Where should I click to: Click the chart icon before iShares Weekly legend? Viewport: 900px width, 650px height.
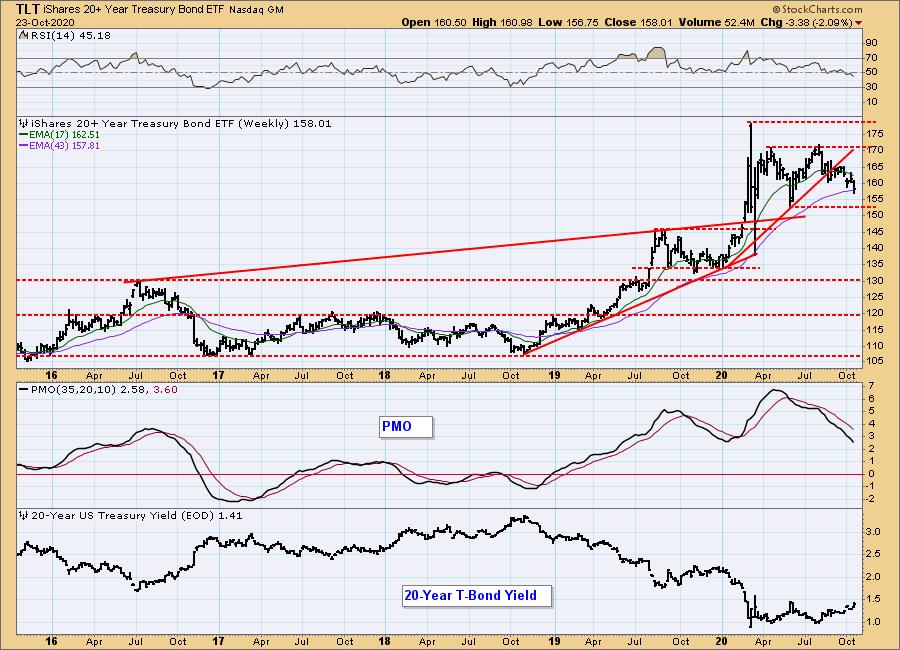click(x=24, y=123)
